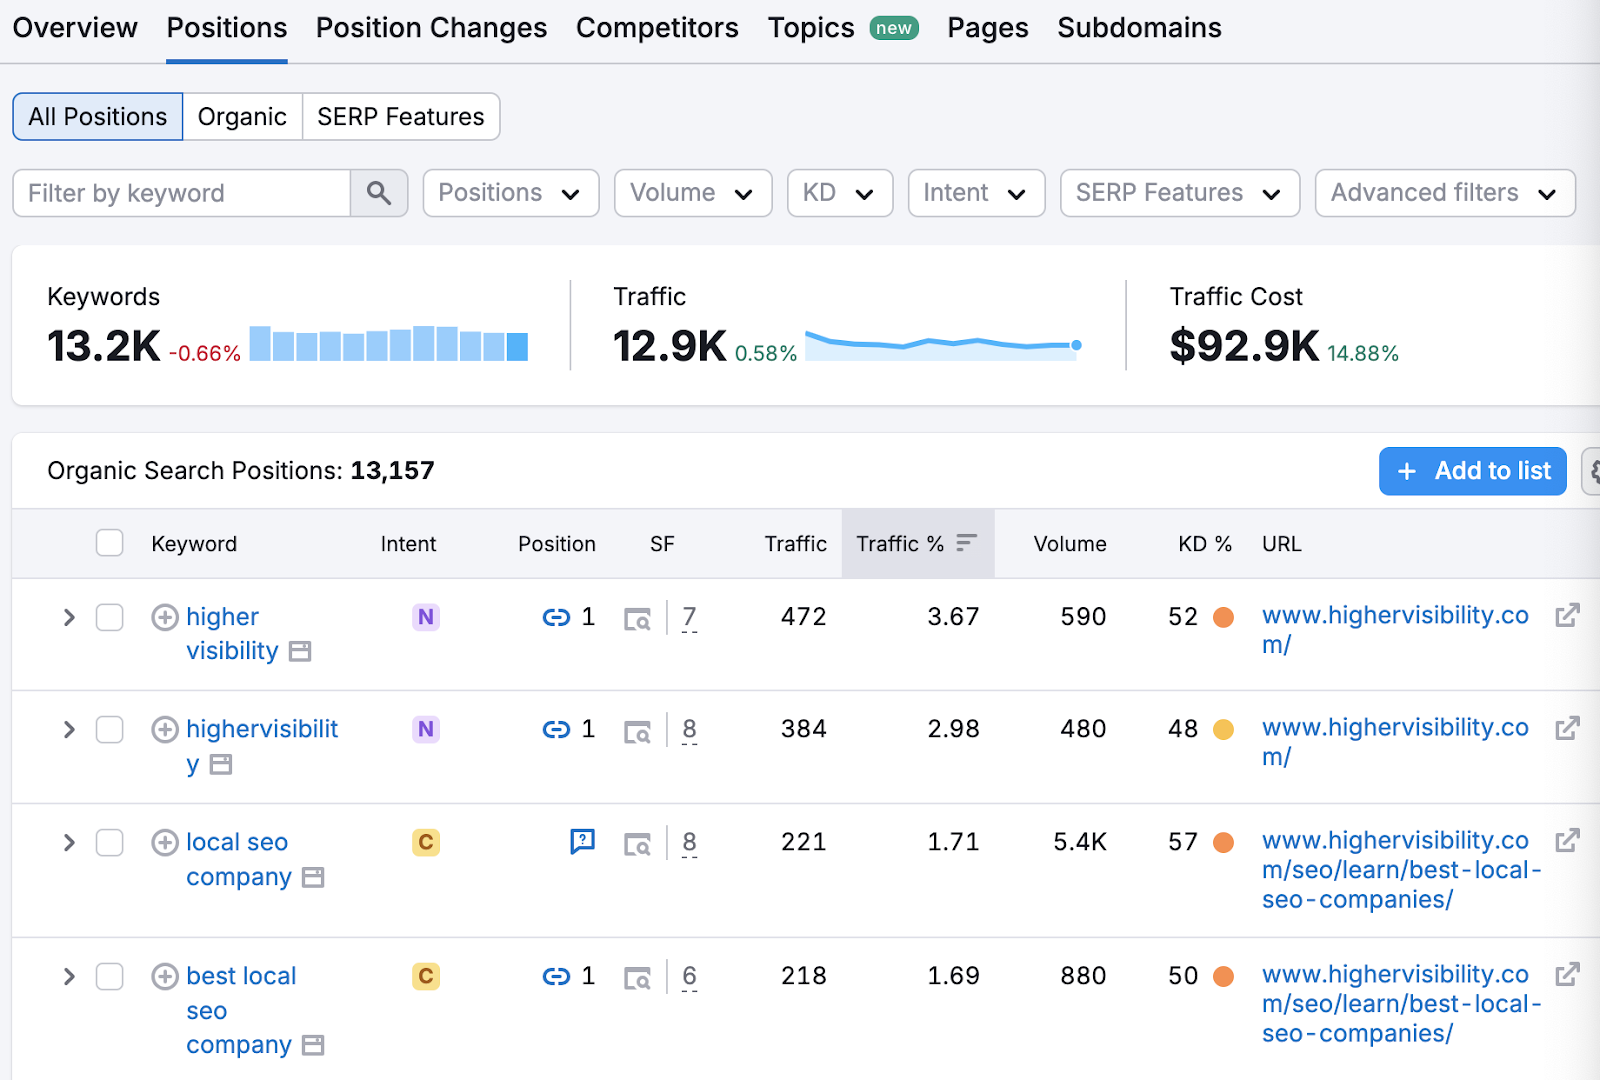Toggle the select-all checkbox in table header
1600x1080 pixels.
[110, 543]
